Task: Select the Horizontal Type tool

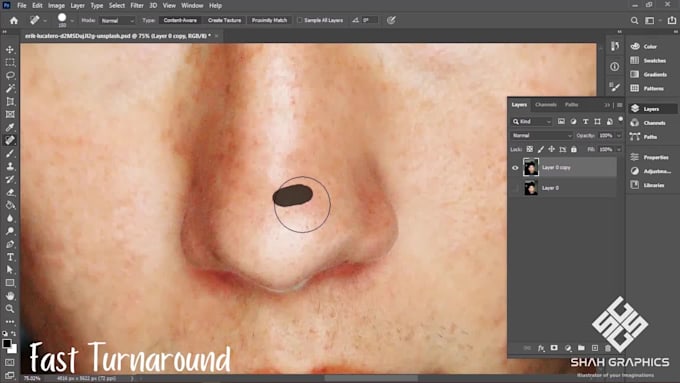Action: pos(10,257)
